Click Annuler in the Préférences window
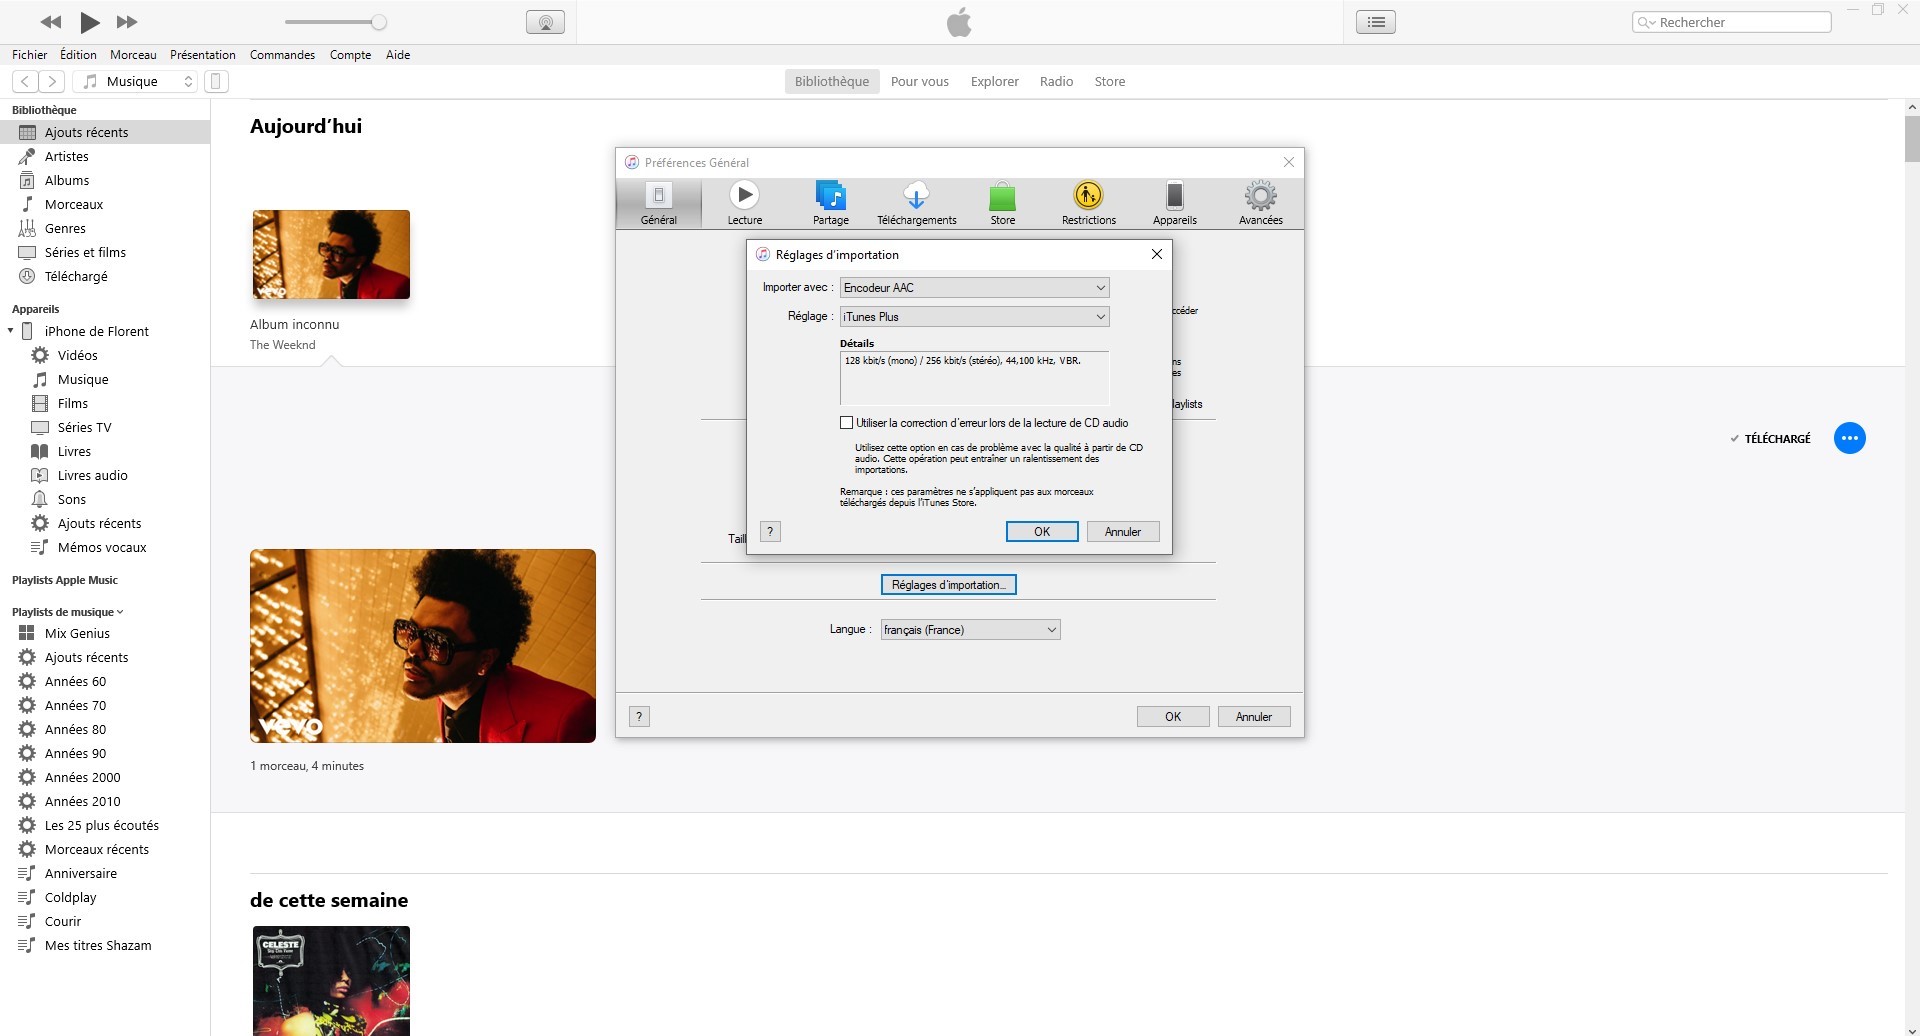The image size is (1920, 1036). click(1254, 717)
